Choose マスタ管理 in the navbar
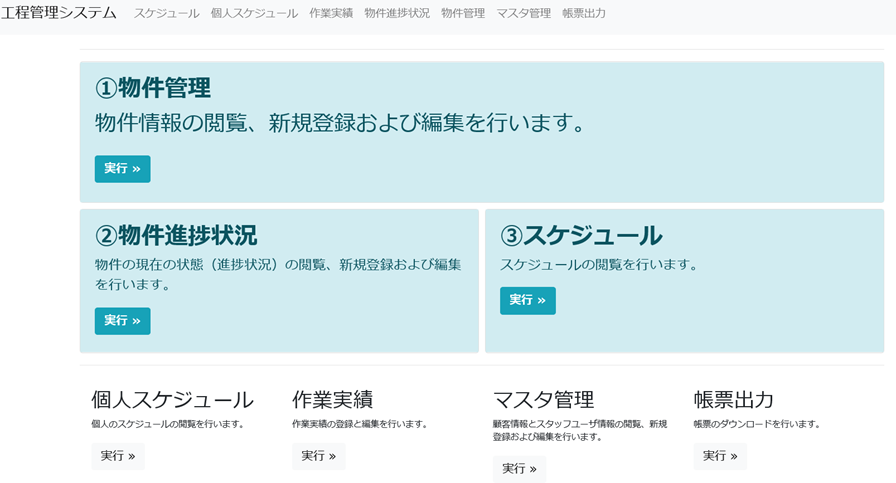This screenshot has width=896, height=483. pos(523,13)
